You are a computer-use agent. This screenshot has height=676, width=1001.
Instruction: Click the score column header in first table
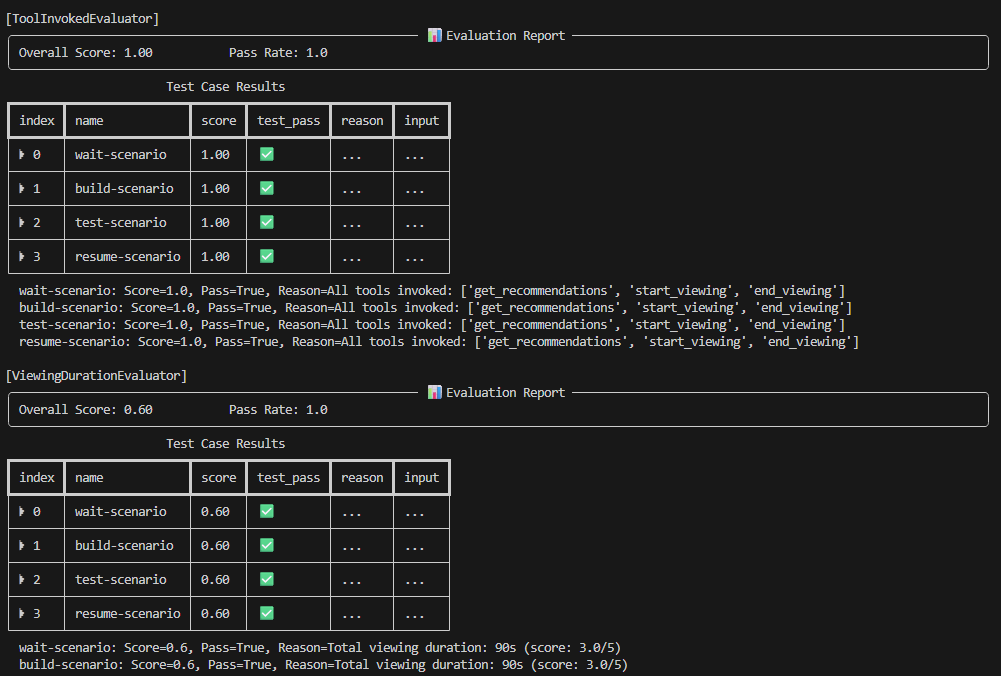(x=218, y=121)
